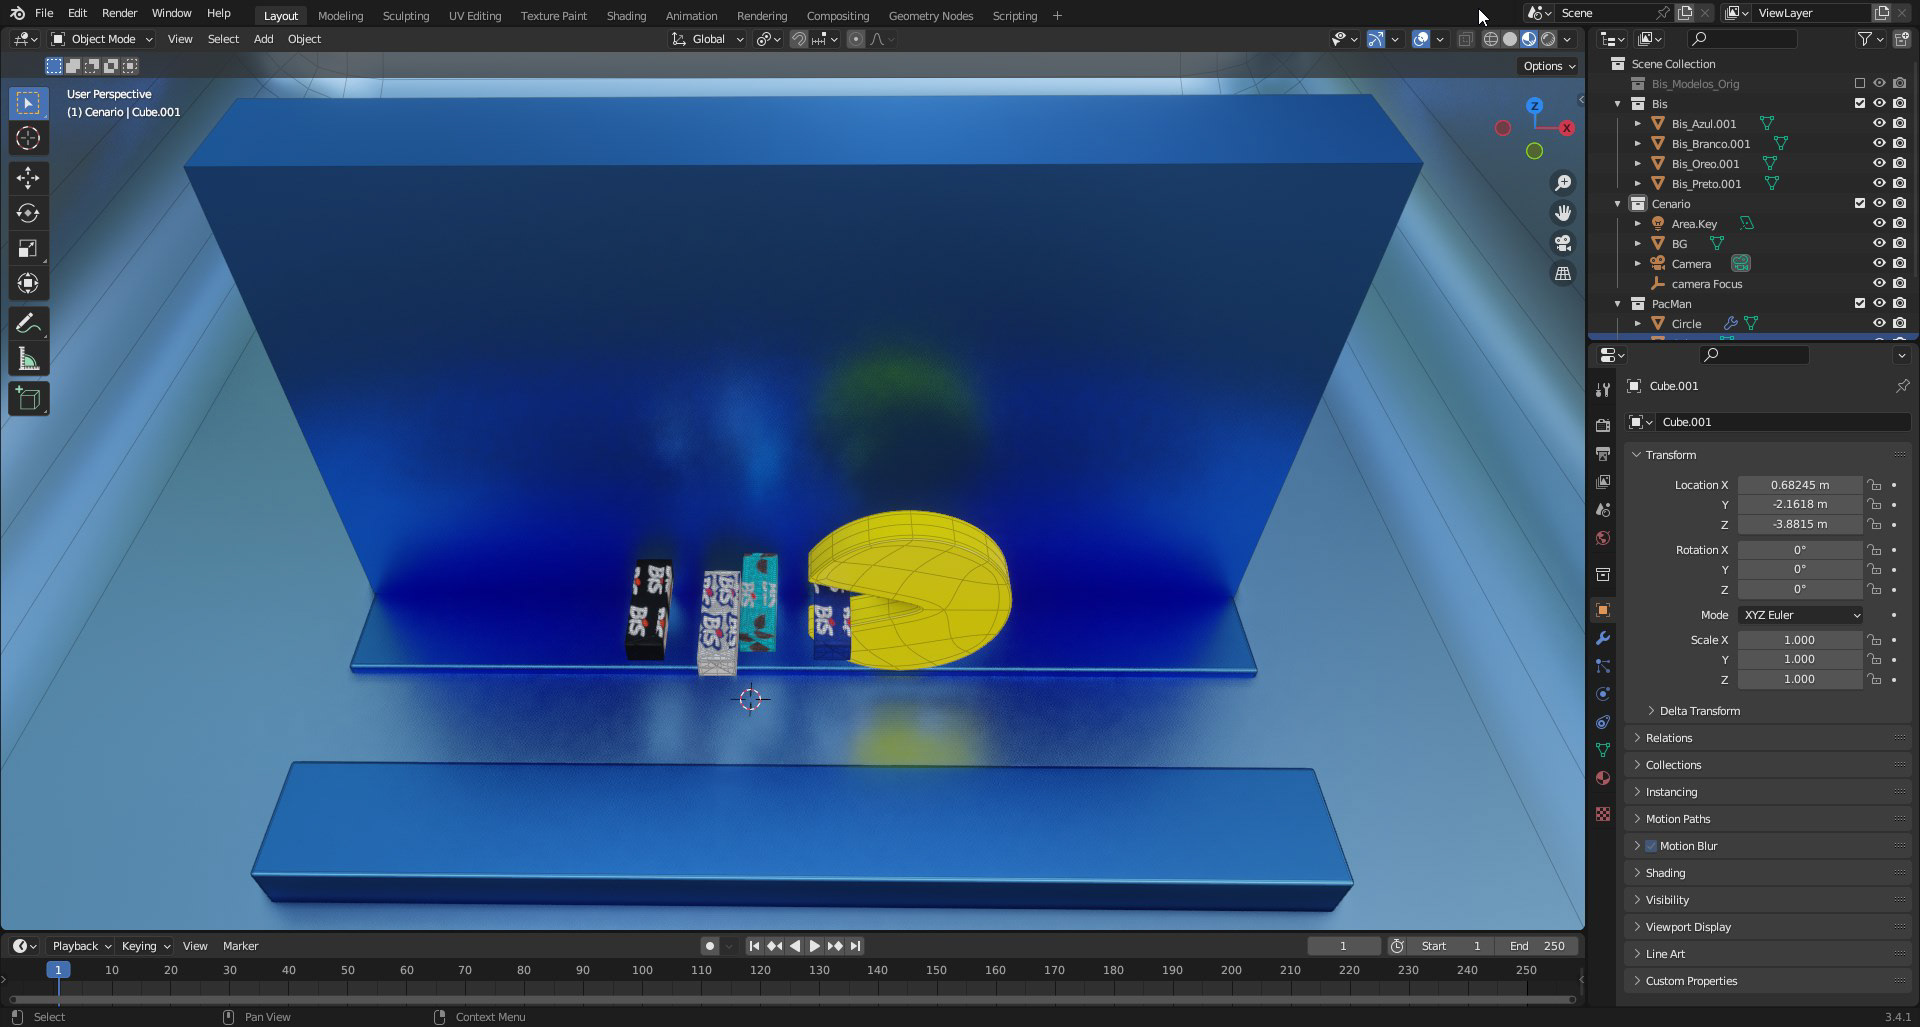Open the Tool properties tab
Viewport: 1920px width, 1027px height.
coord(1603,389)
